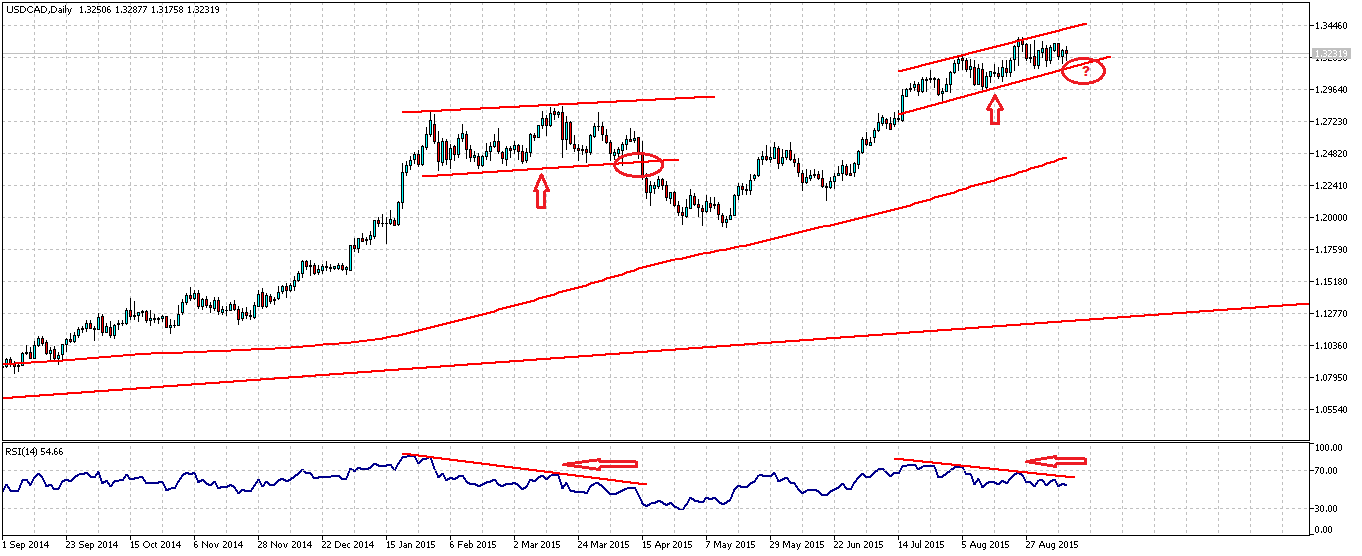
Task: Click the 14 Jul 2015 date label
Action: pyautogui.click(x=921, y=545)
